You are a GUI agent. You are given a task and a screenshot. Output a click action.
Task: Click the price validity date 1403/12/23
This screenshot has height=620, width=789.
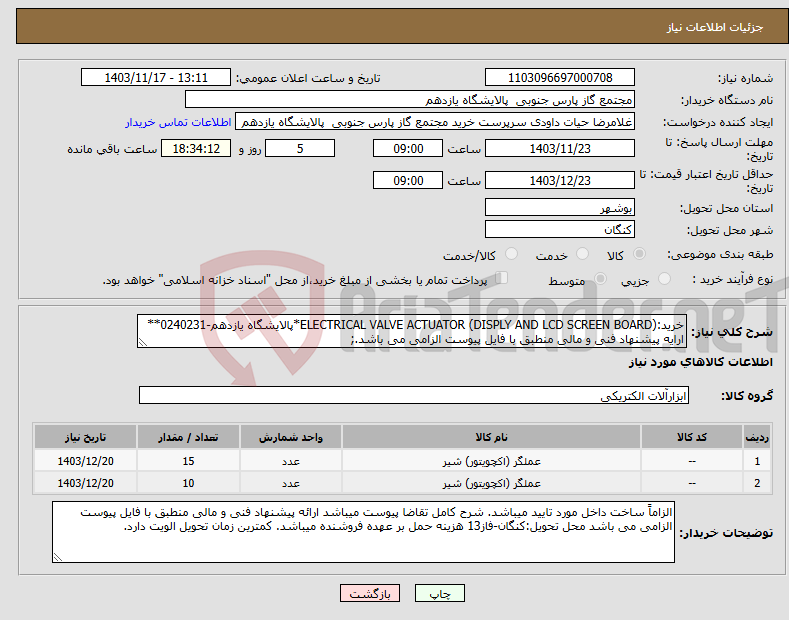[x=560, y=180]
